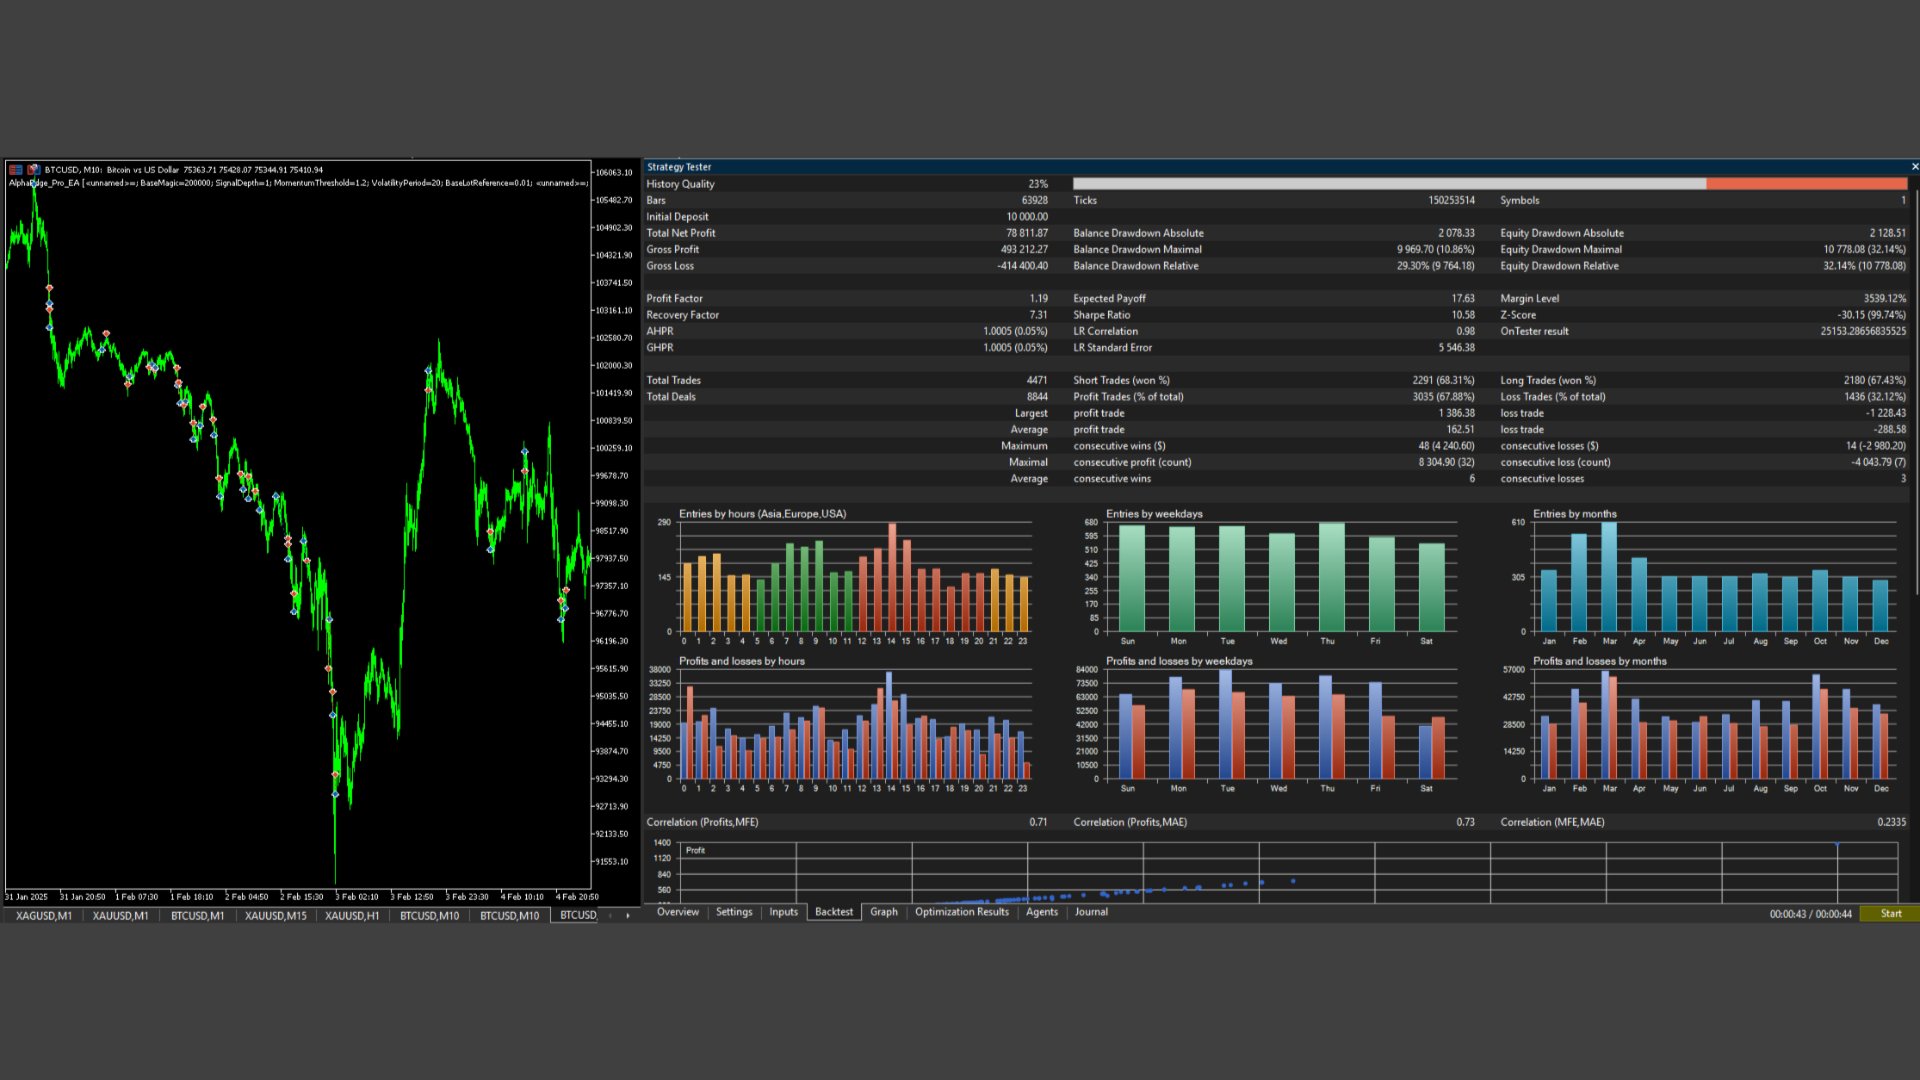Click the one-click trading panel icon on chart
Image resolution: width=1920 pixels, height=1080 pixels.
[16, 170]
